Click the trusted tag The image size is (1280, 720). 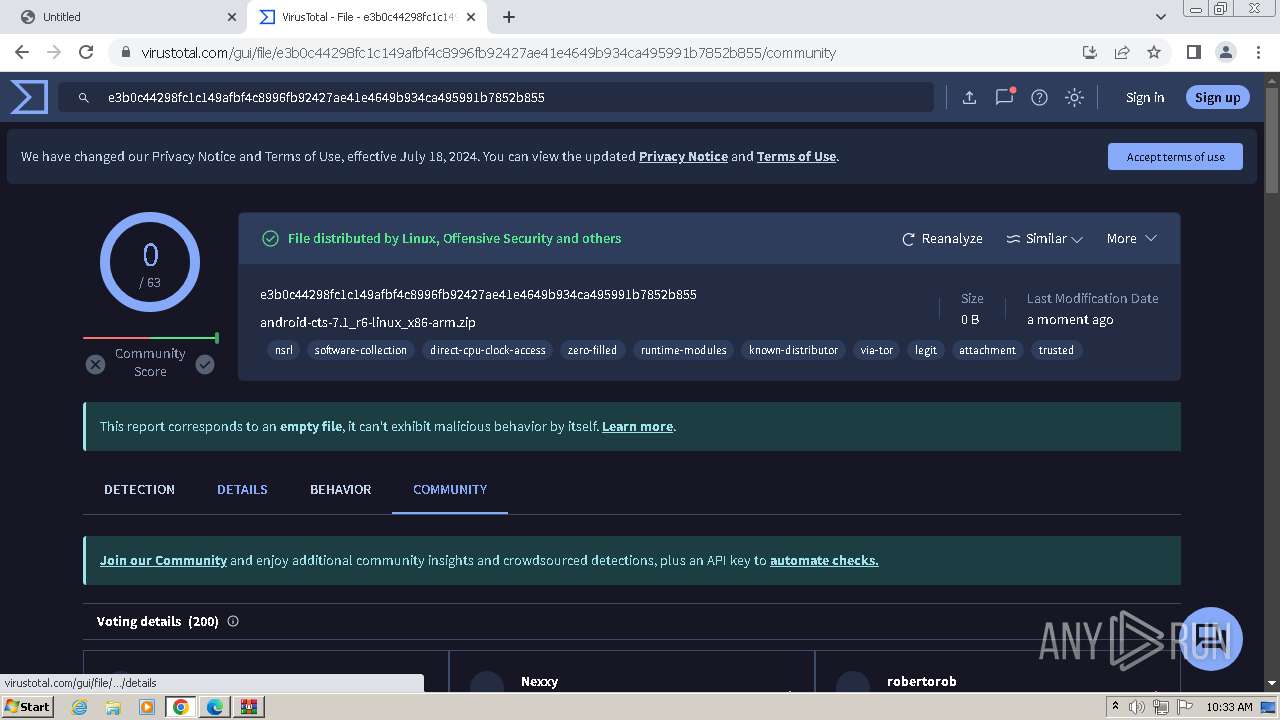tap(1056, 350)
